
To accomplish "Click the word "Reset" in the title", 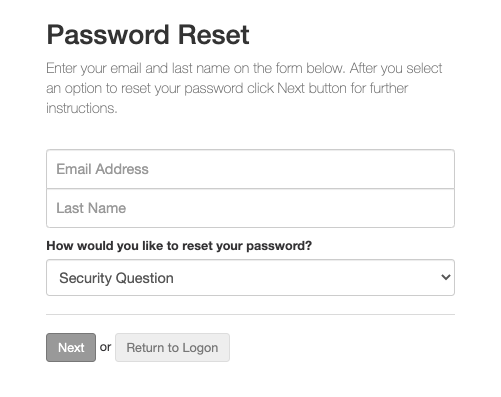I will (214, 35).
